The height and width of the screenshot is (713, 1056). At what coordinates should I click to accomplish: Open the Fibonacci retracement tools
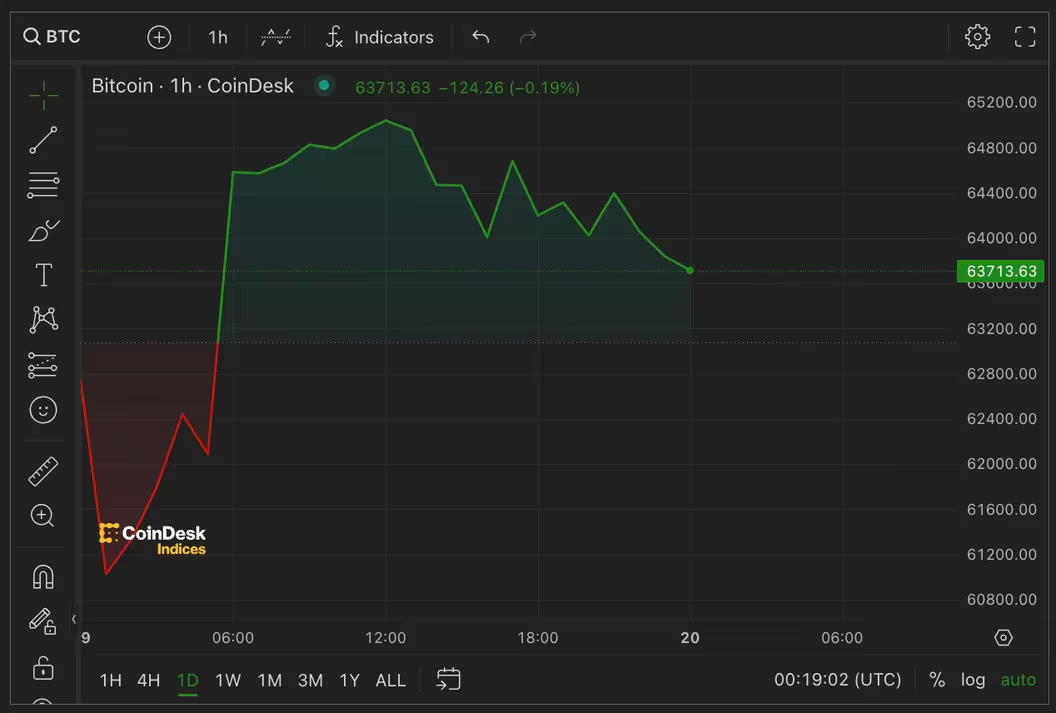[x=43, y=185]
